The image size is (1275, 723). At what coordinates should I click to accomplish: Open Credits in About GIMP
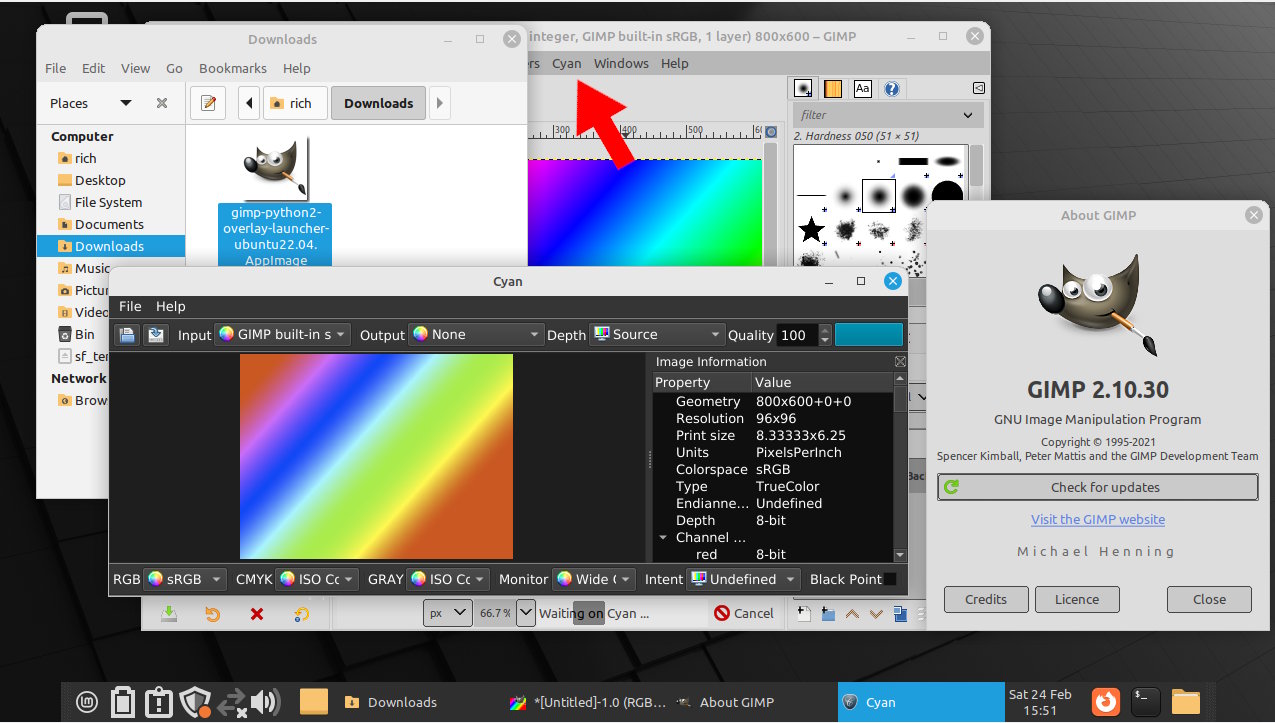coord(985,599)
